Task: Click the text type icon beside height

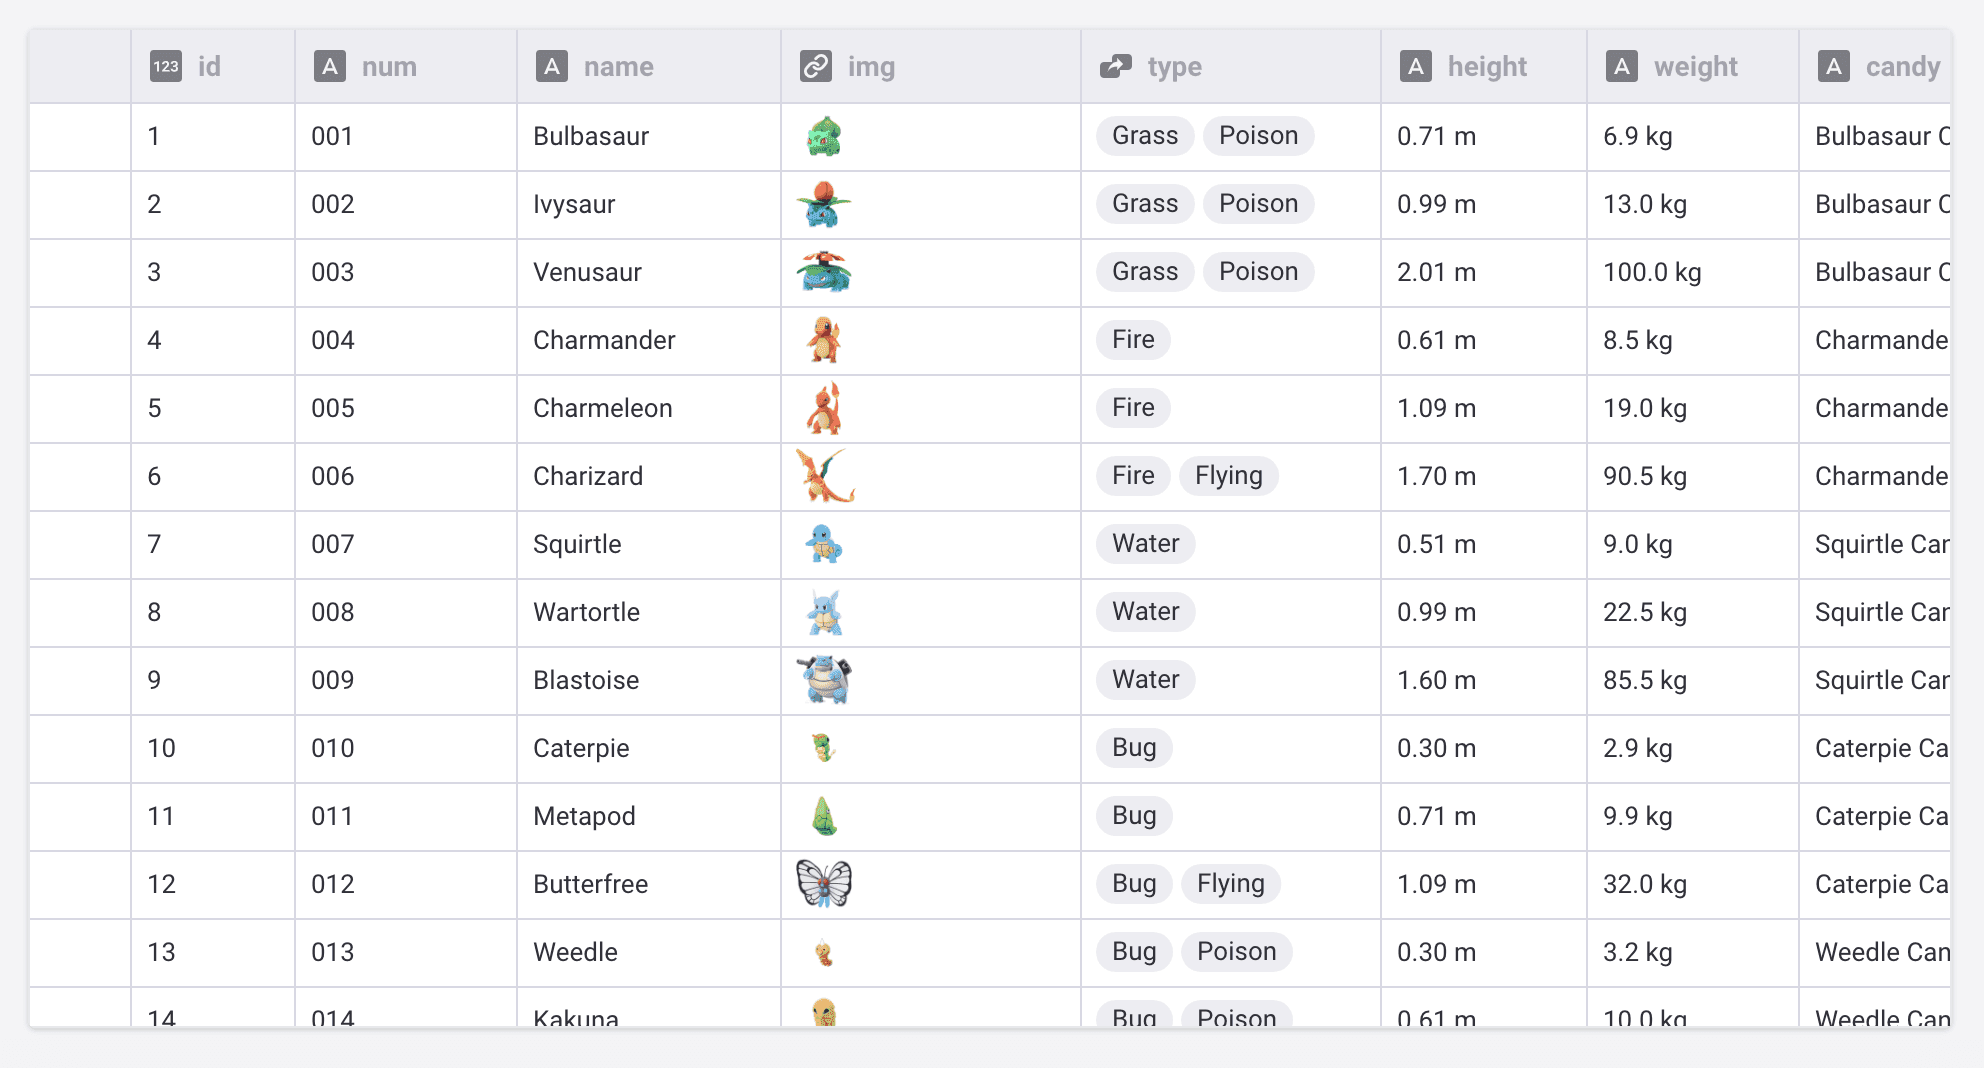Action: [1416, 67]
